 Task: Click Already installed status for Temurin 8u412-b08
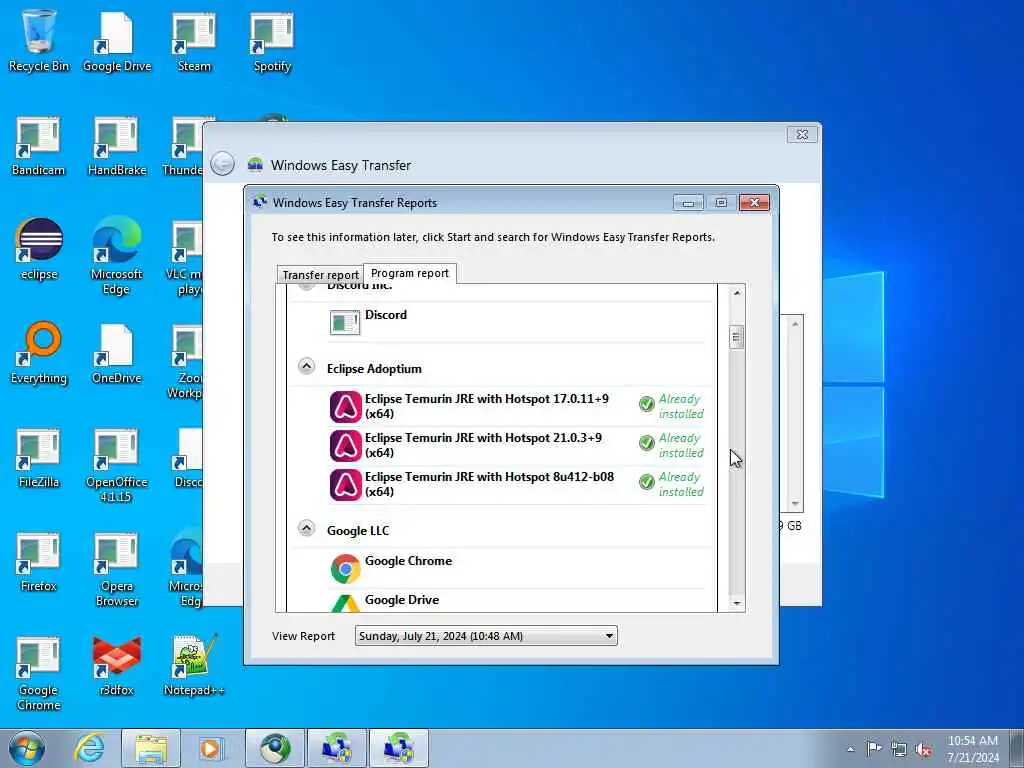pyautogui.click(x=672, y=485)
